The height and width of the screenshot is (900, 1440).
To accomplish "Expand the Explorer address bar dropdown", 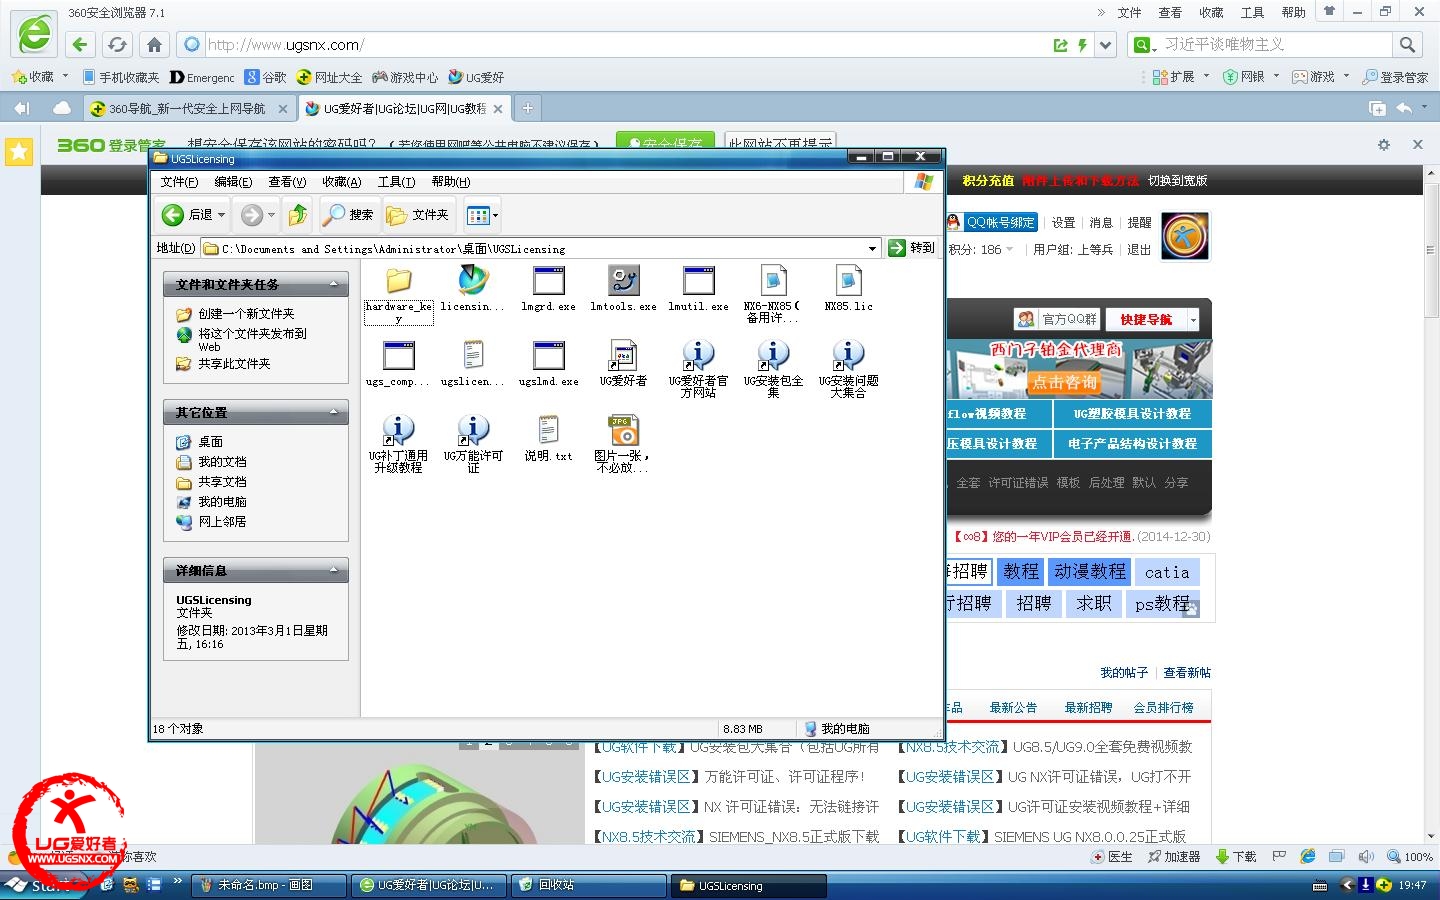I will click(872, 248).
